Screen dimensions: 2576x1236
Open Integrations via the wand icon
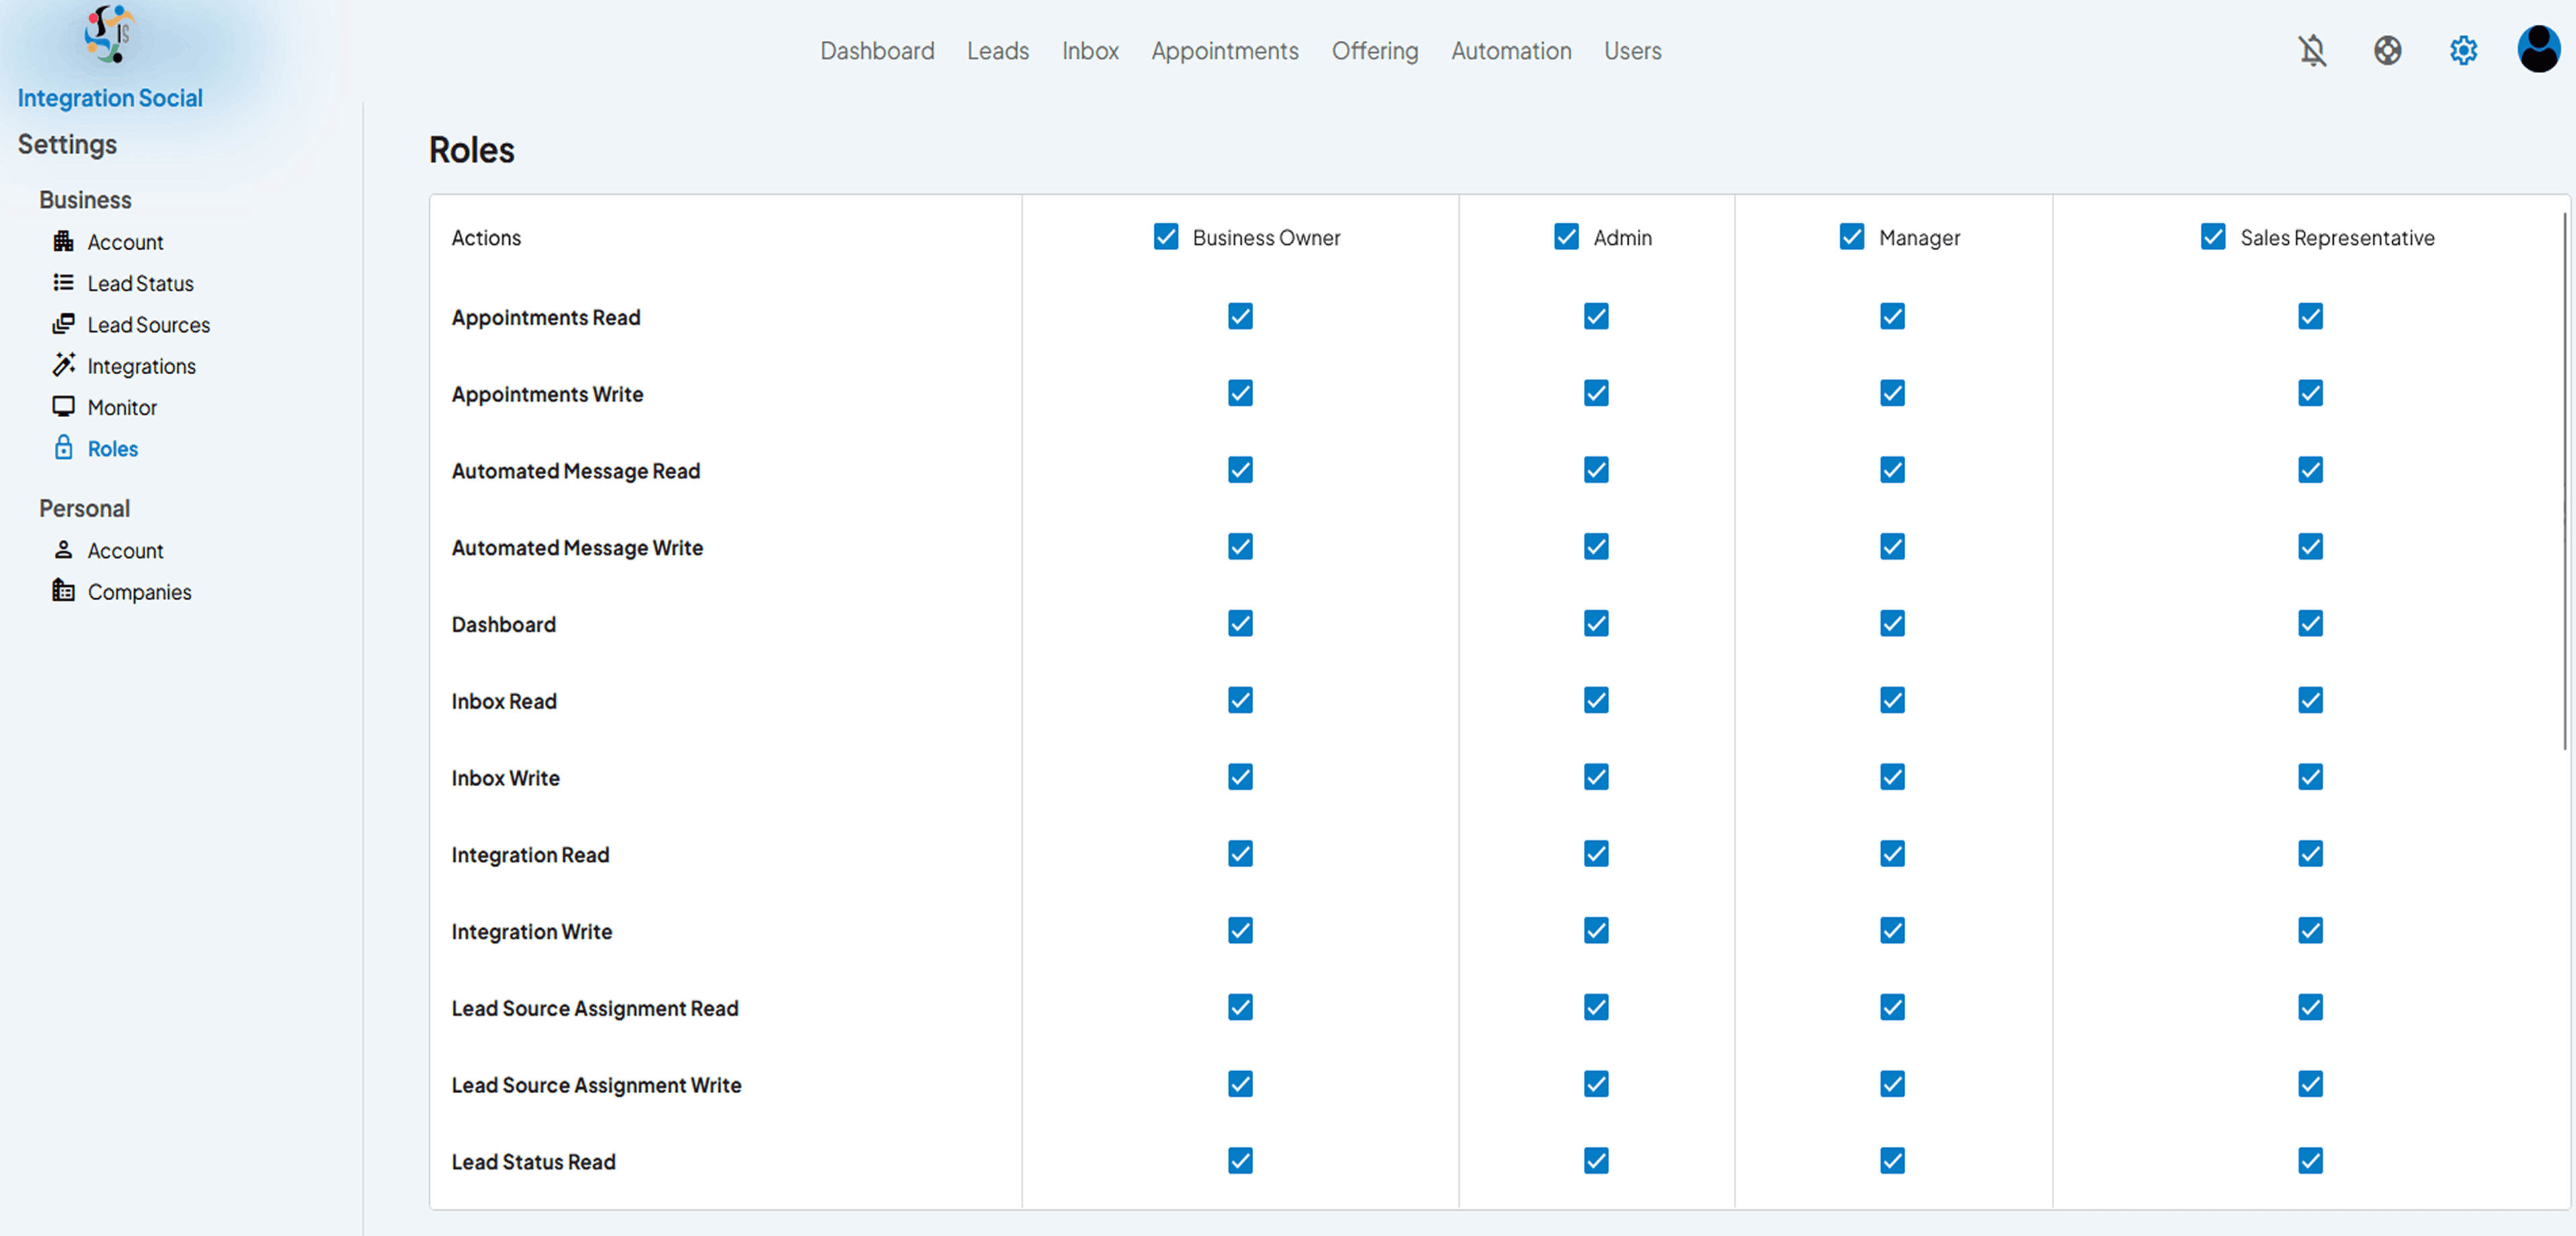pyautogui.click(x=64, y=365)
